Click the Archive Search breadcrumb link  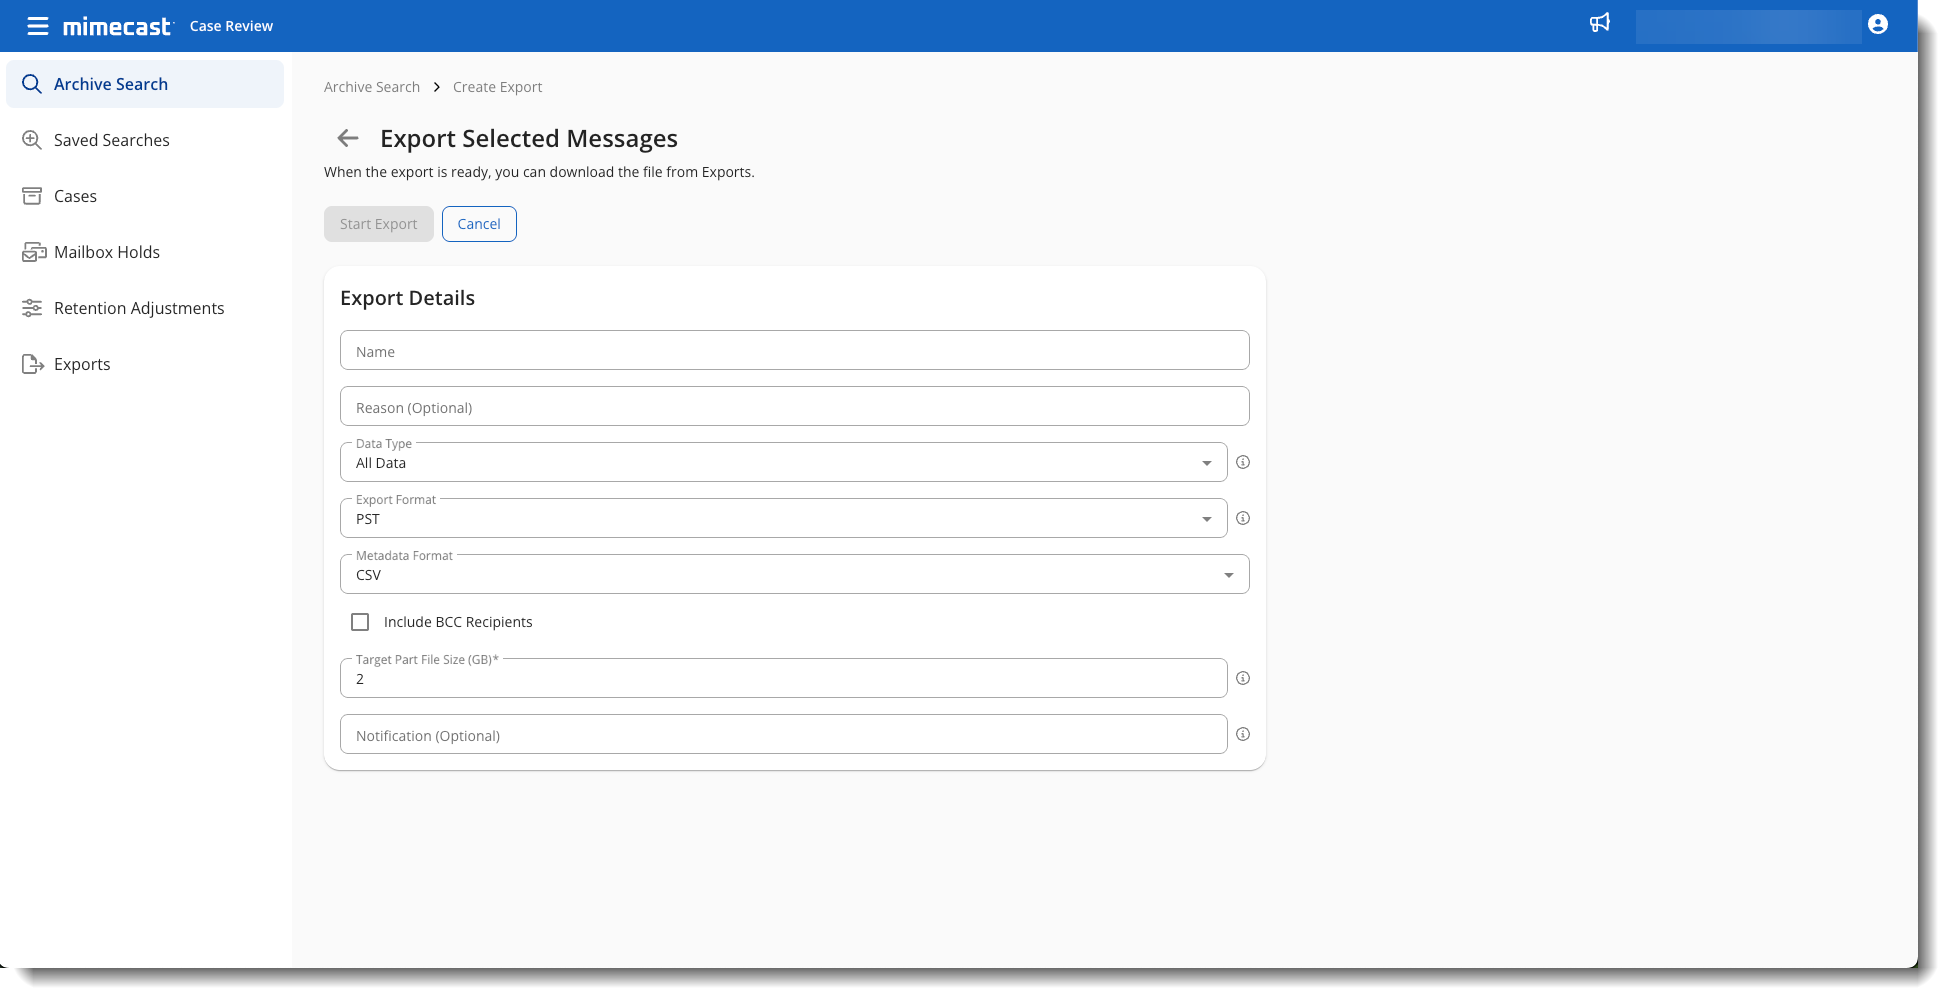coord(372,87)
